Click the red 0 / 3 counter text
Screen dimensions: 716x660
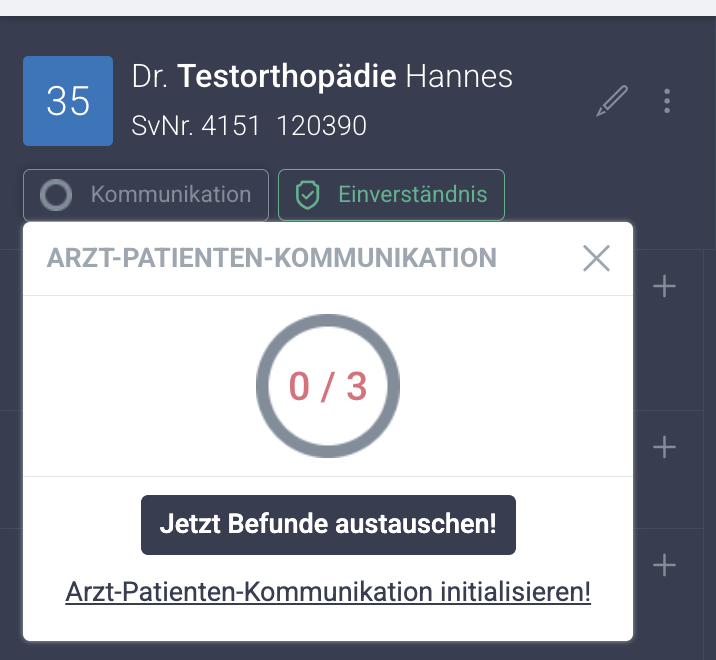point(328,386)
